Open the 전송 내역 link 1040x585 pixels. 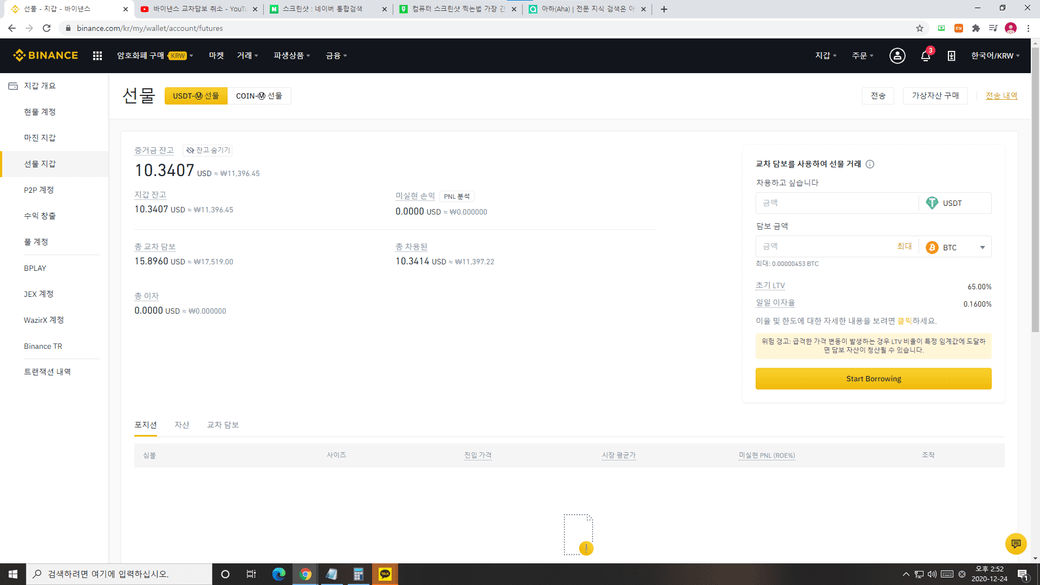coord(1001,96)
